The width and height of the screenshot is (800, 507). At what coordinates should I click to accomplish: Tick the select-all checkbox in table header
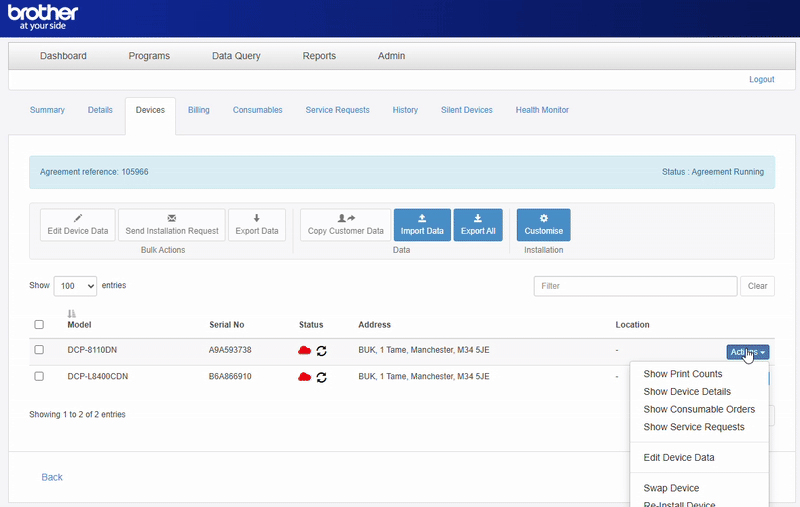pos(39,325)
